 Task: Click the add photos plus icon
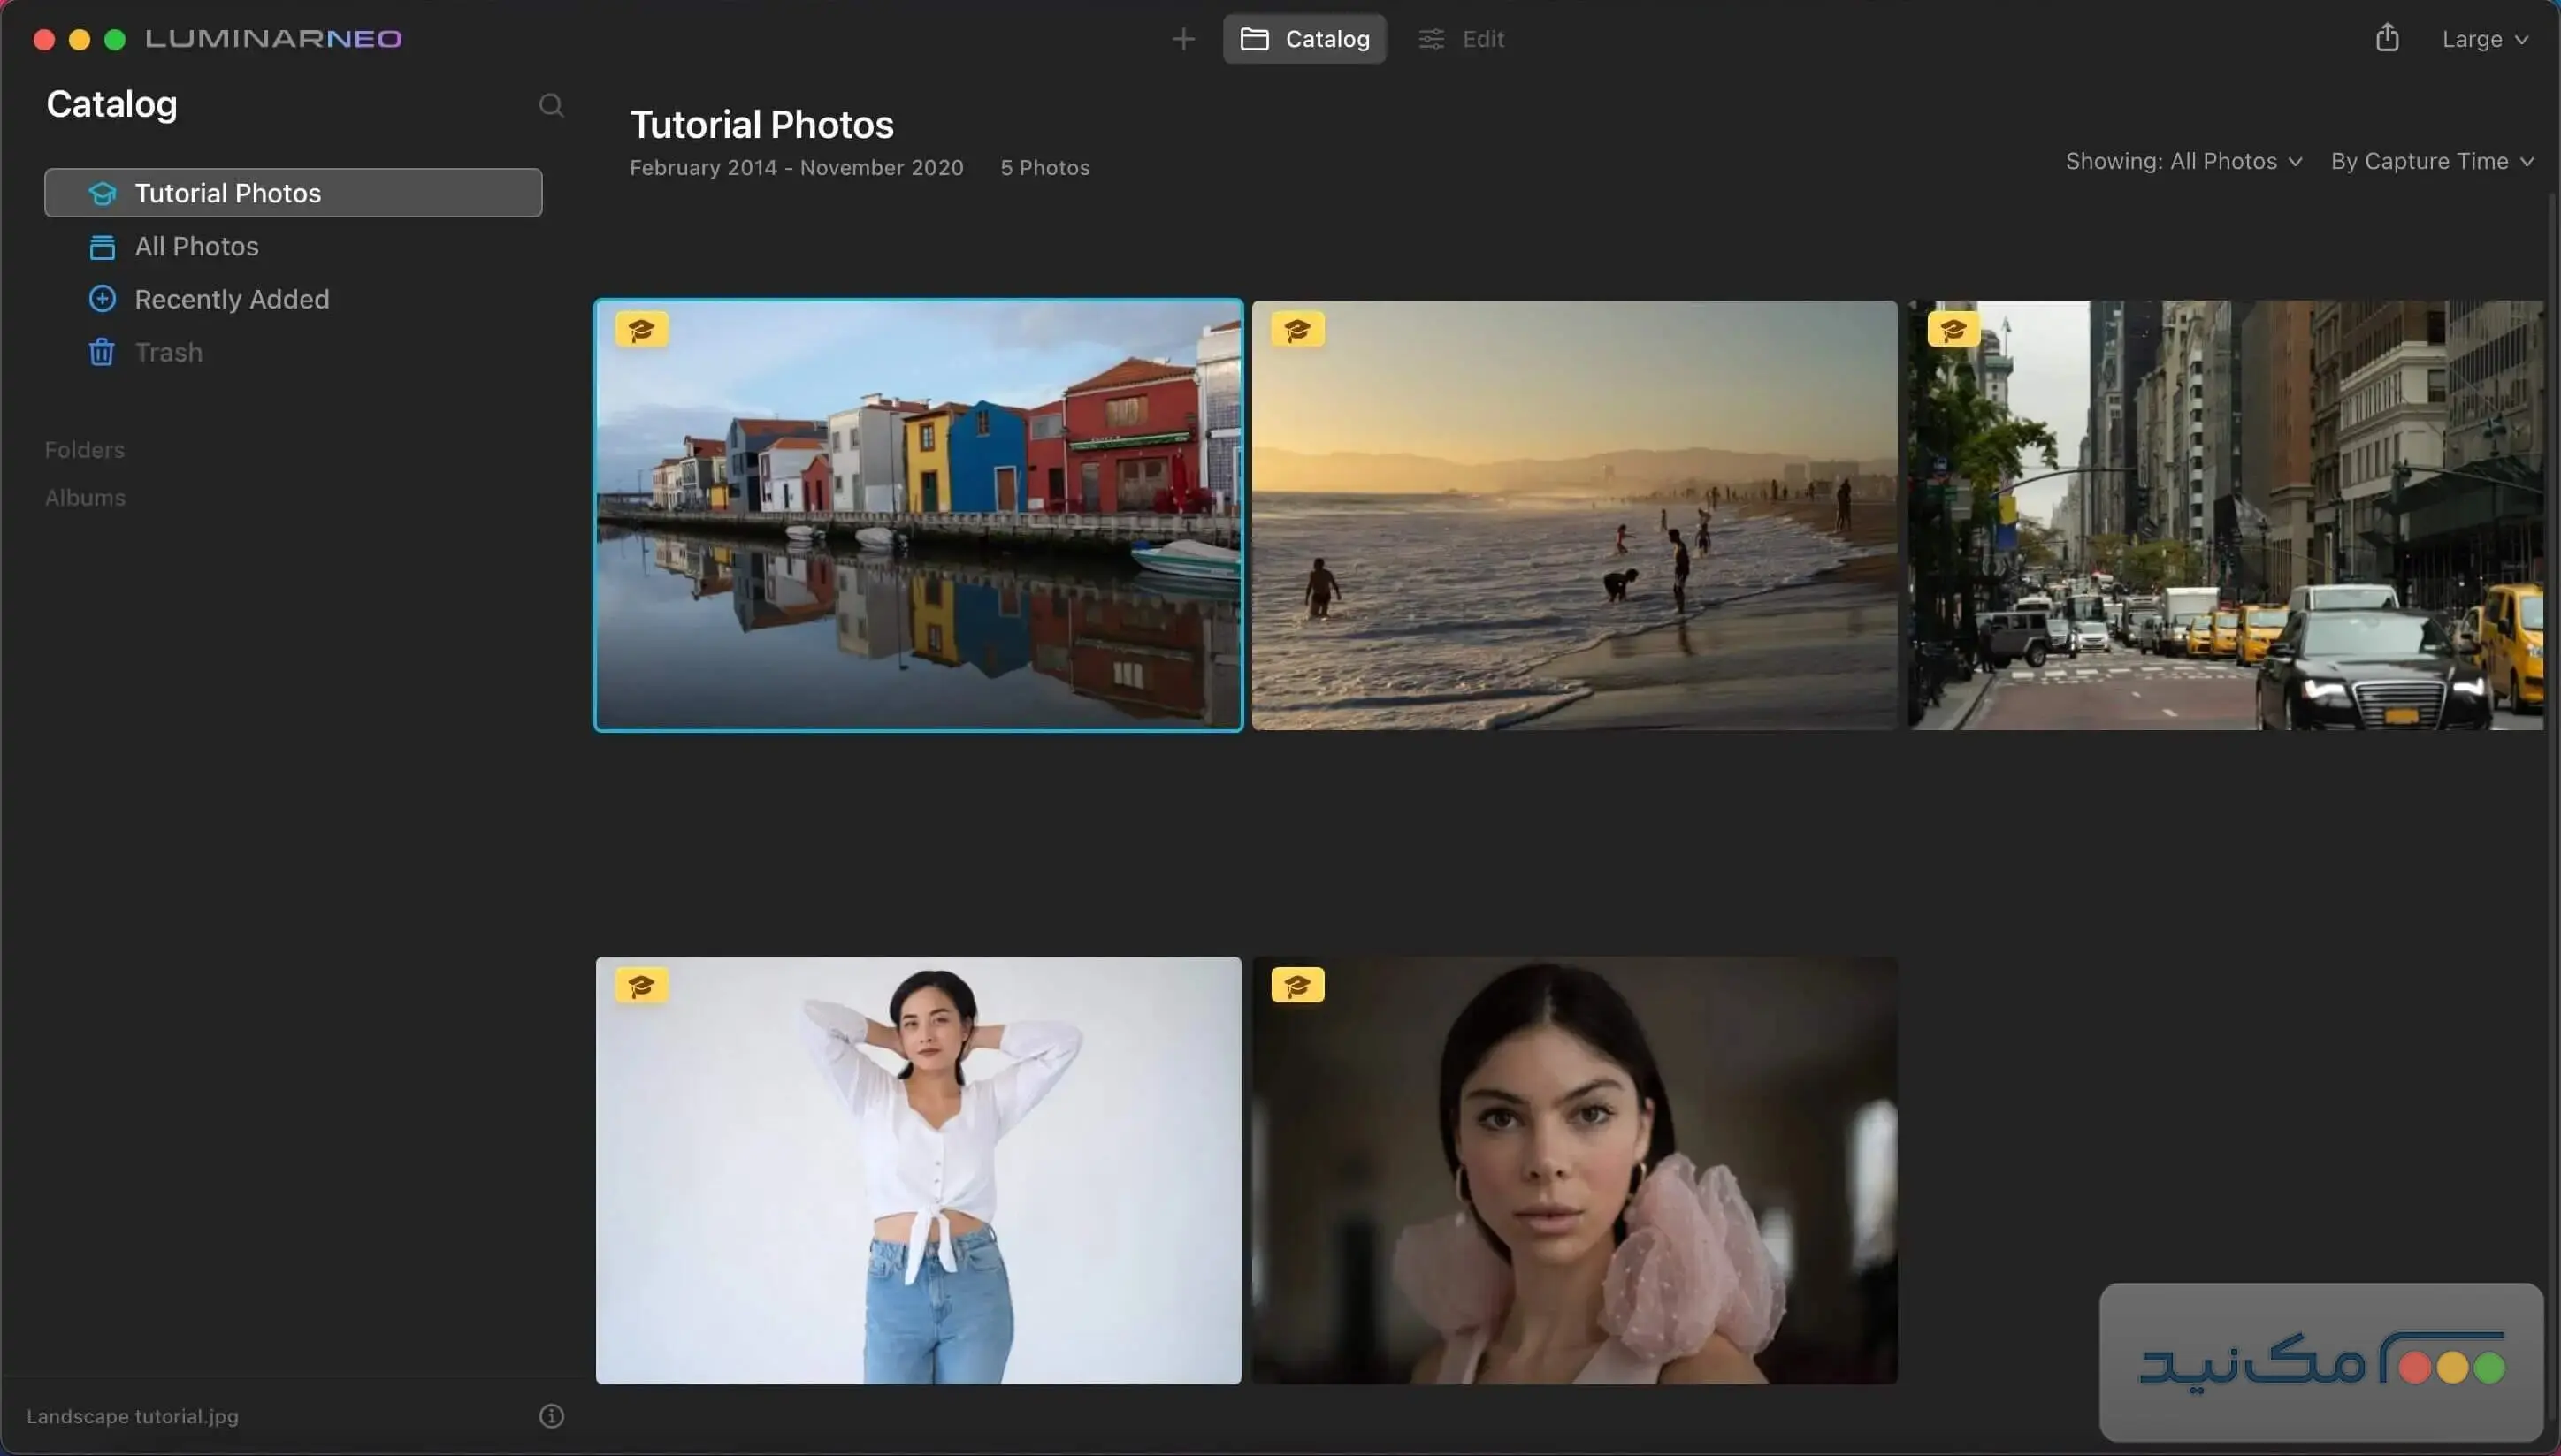tap(1182, 39)
